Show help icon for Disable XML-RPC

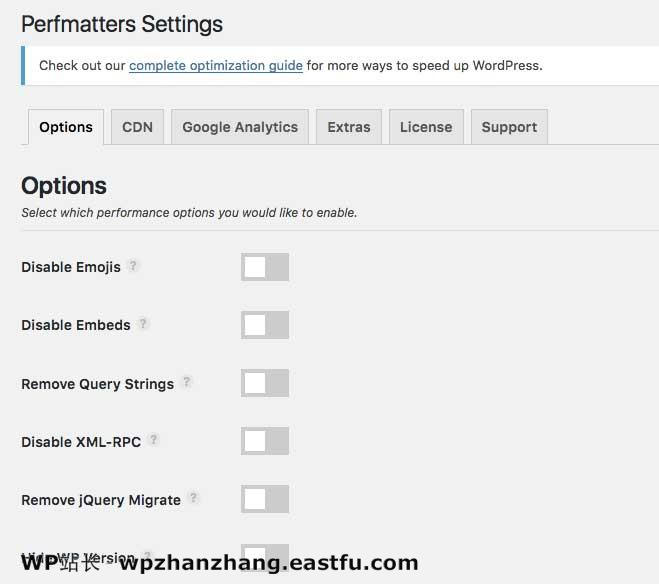(154, 440)
